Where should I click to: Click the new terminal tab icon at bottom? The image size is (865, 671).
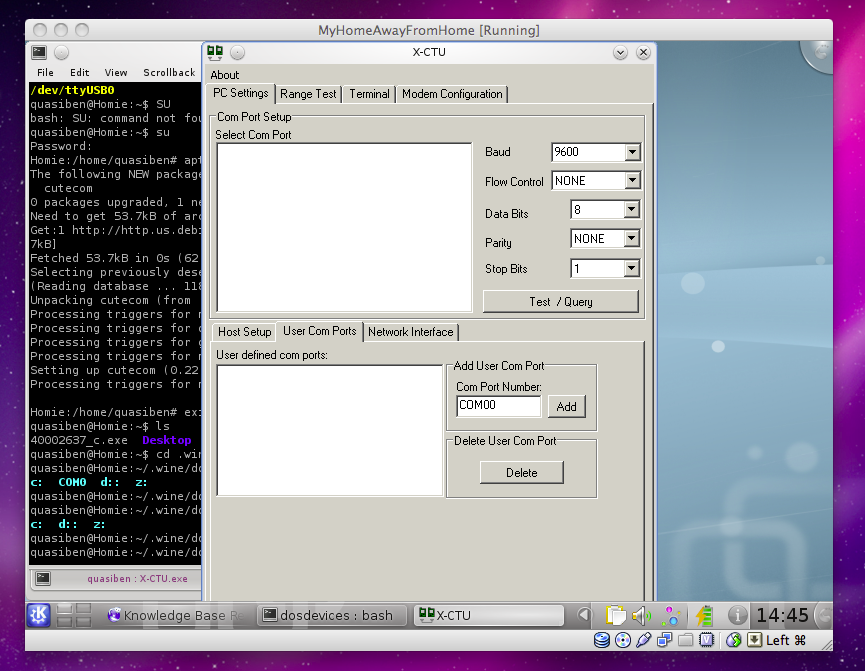[42, 578]
